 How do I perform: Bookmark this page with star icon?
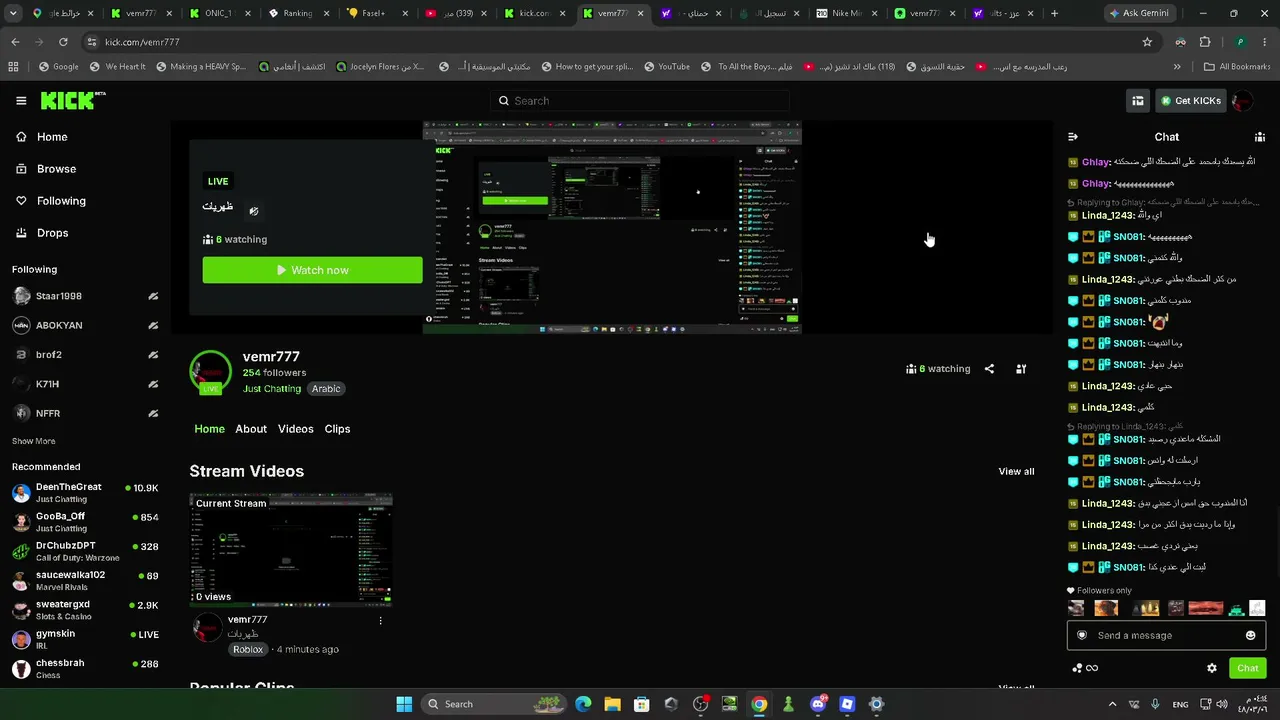pos(1147,42)
